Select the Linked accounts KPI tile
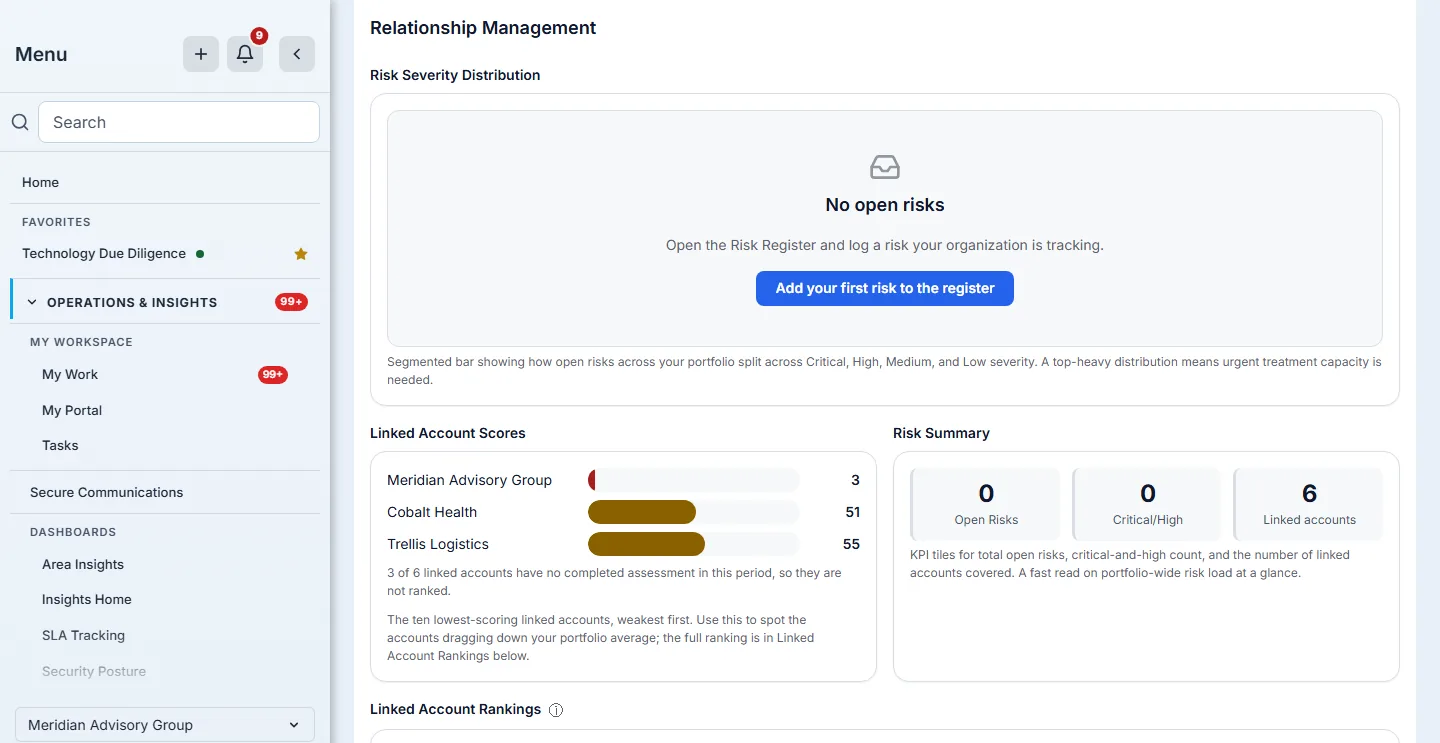The image size is (1440, 743). point(1309,504)
